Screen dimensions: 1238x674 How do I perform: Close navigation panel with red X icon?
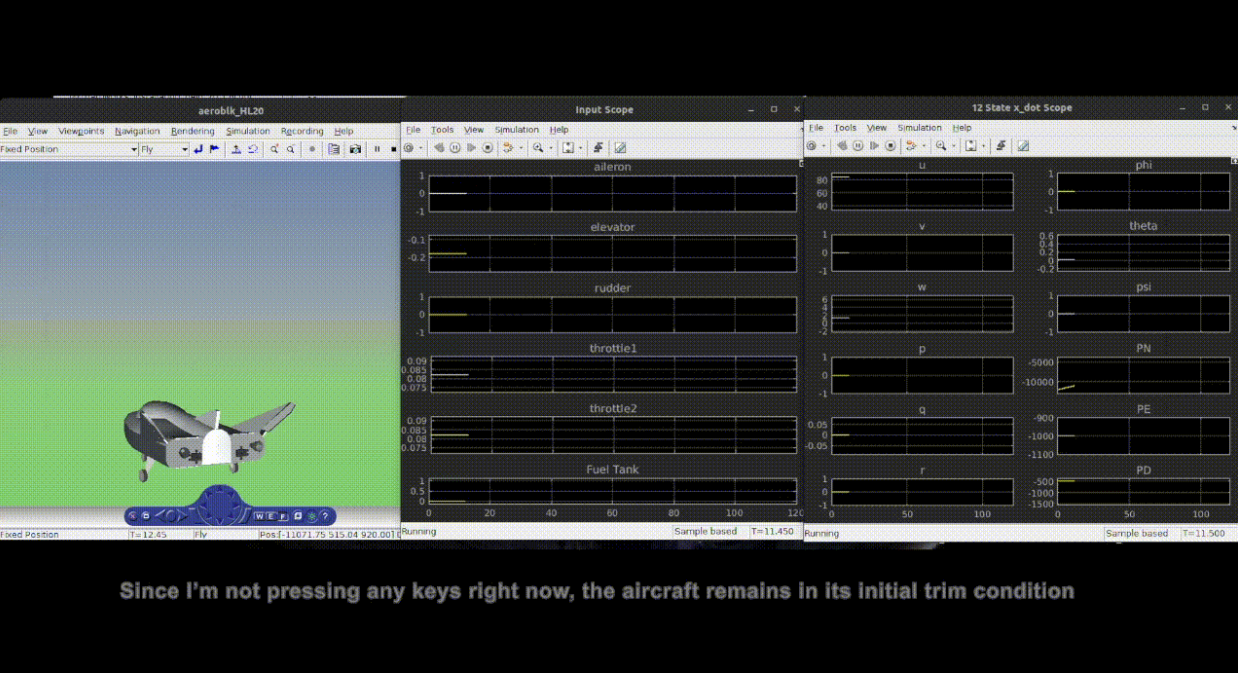point(132,516)
